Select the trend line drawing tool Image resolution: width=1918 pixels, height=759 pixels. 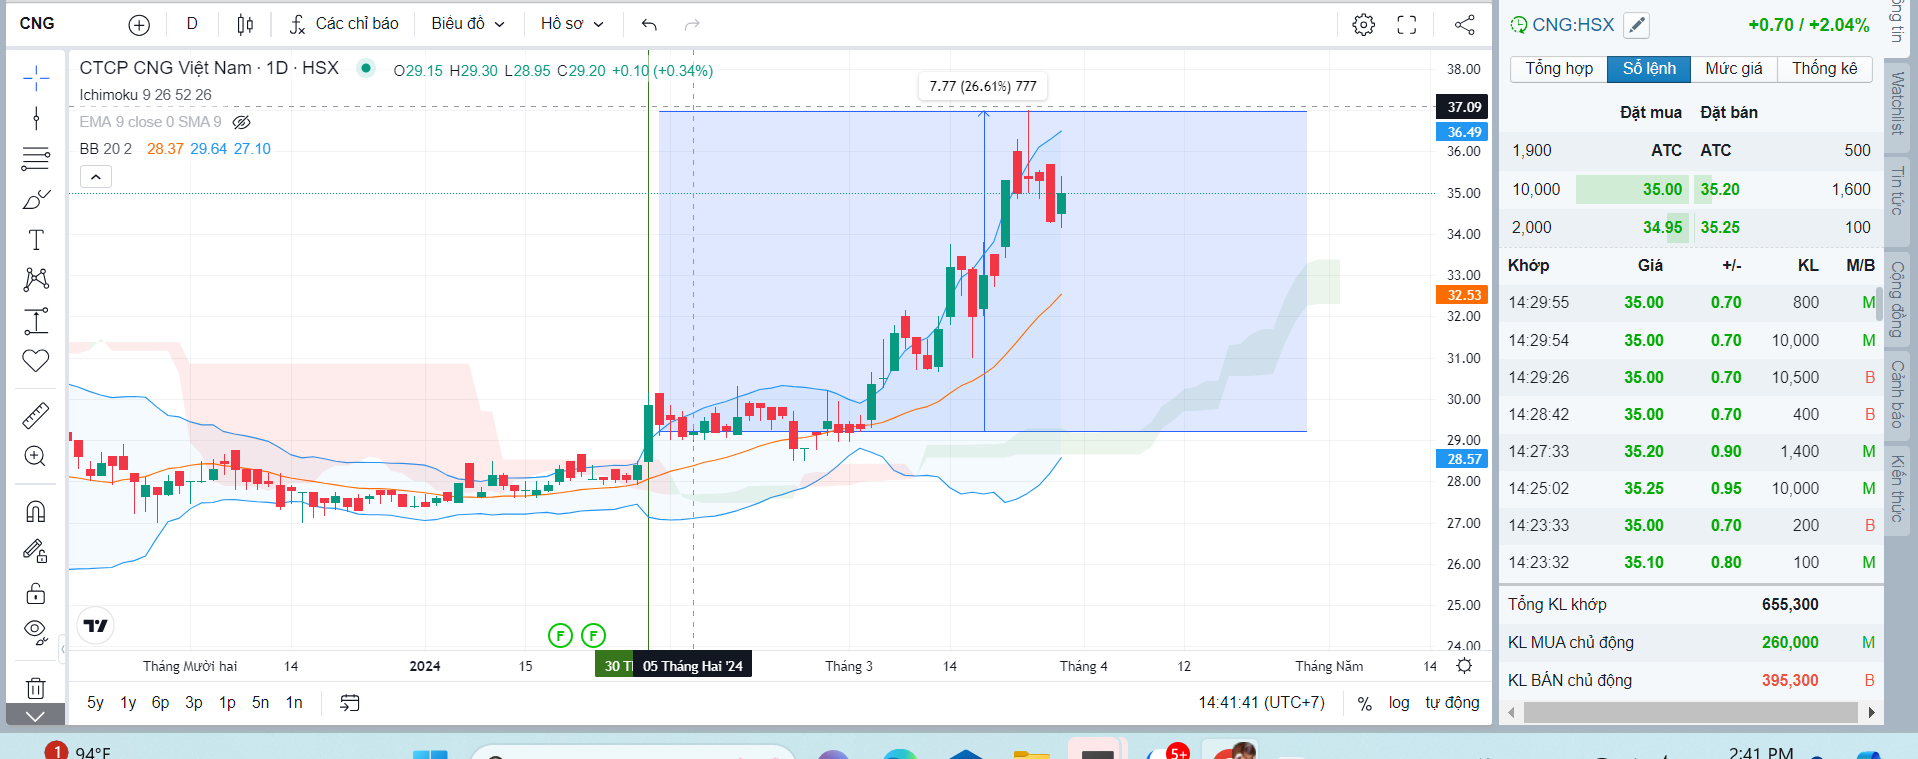click(36, 118)
